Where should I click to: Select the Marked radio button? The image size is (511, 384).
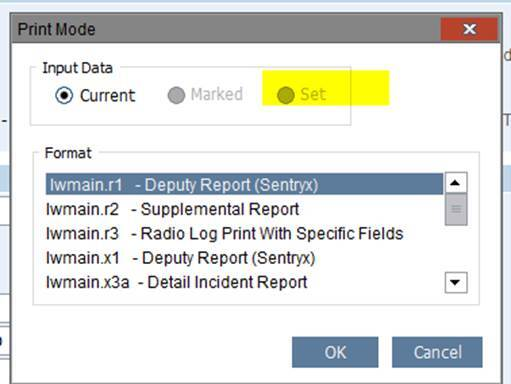coord(176,95)
